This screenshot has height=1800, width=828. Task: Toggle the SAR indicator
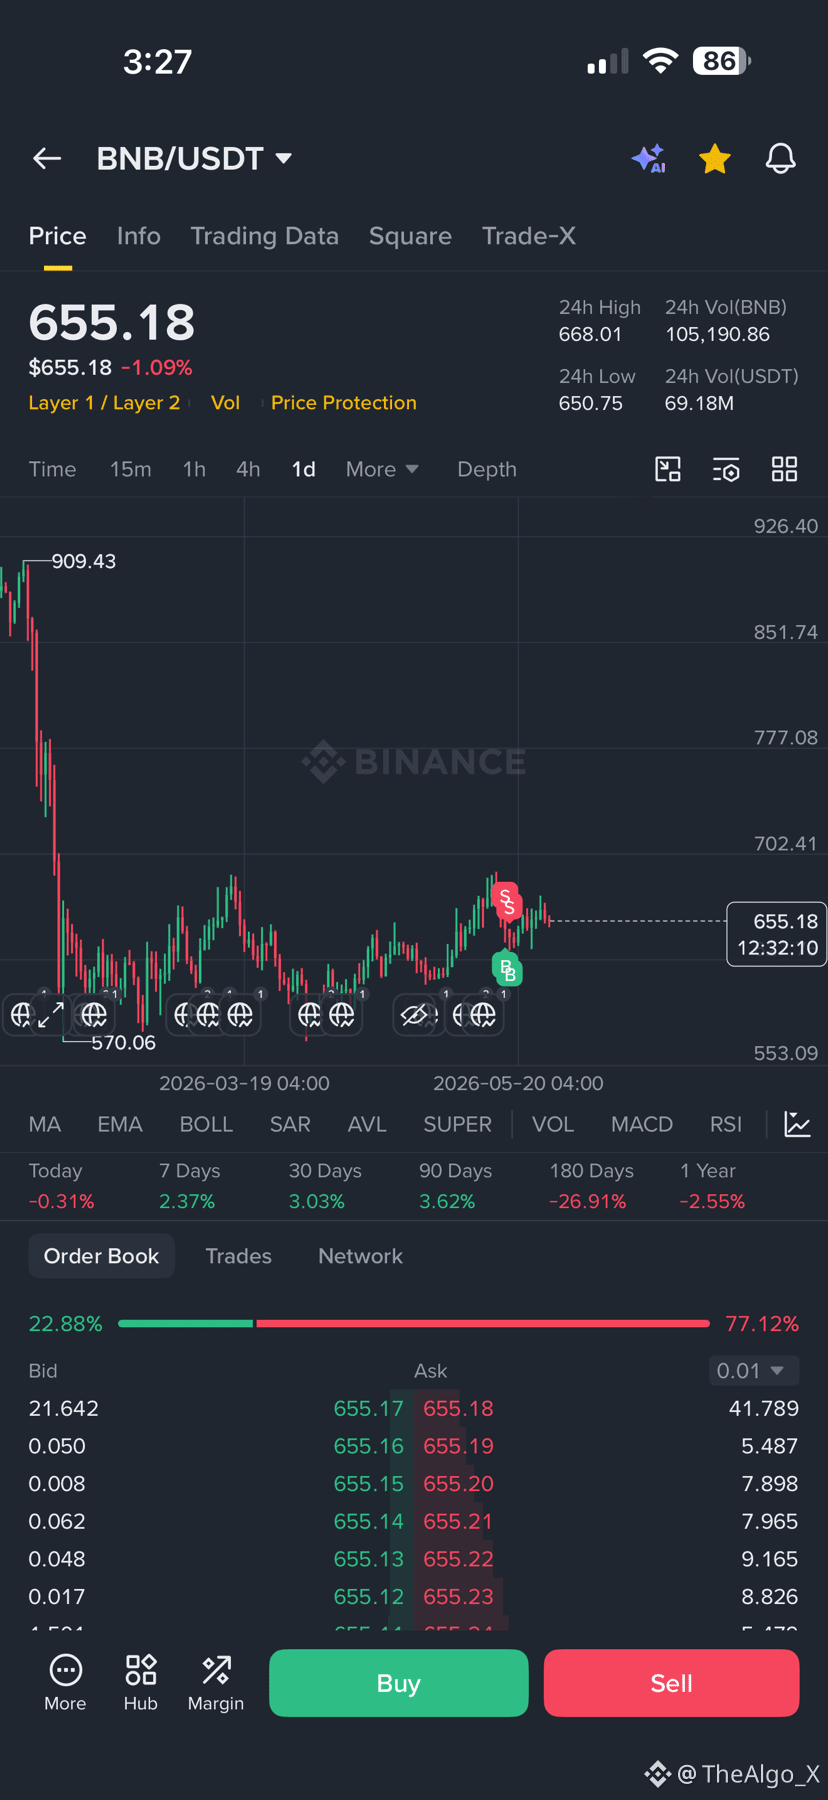290,1124
